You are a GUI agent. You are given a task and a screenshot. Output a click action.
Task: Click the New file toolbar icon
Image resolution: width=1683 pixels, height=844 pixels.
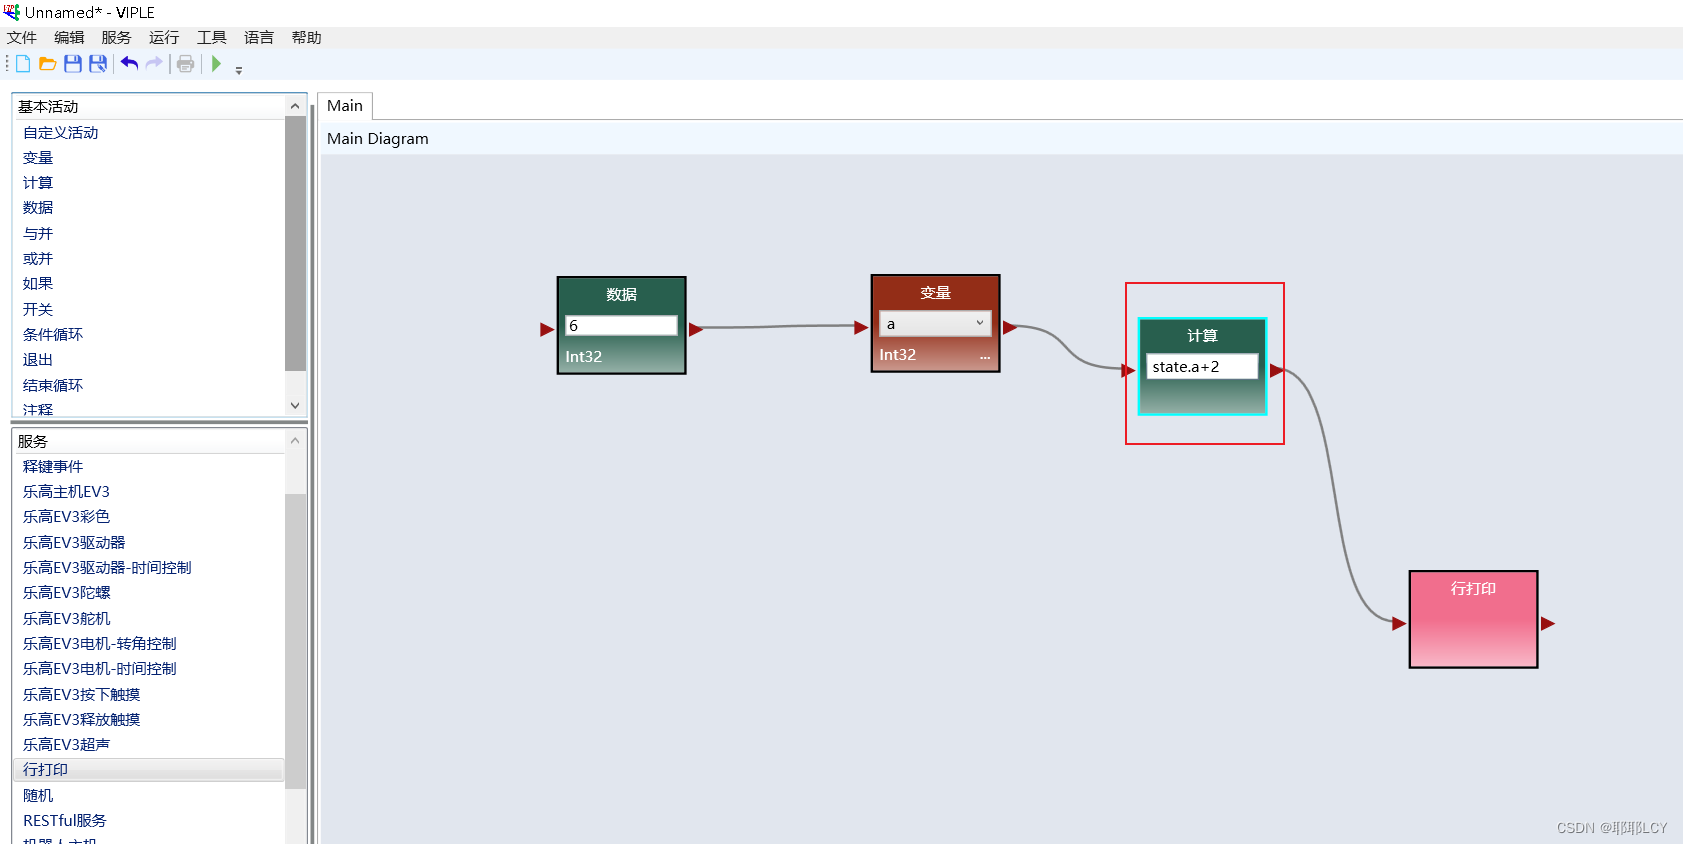tap(23, 64)
